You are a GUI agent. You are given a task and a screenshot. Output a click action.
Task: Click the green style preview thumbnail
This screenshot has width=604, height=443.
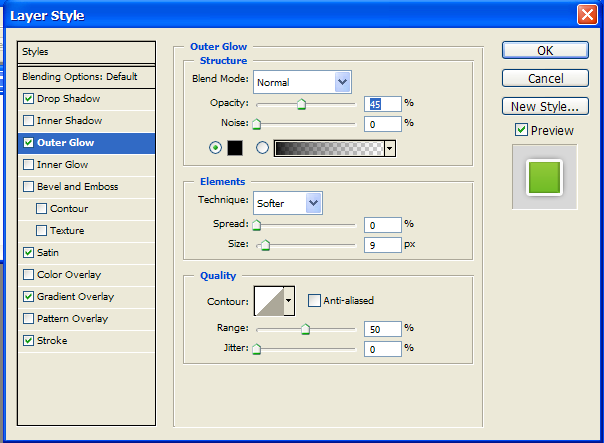[545, 176]
